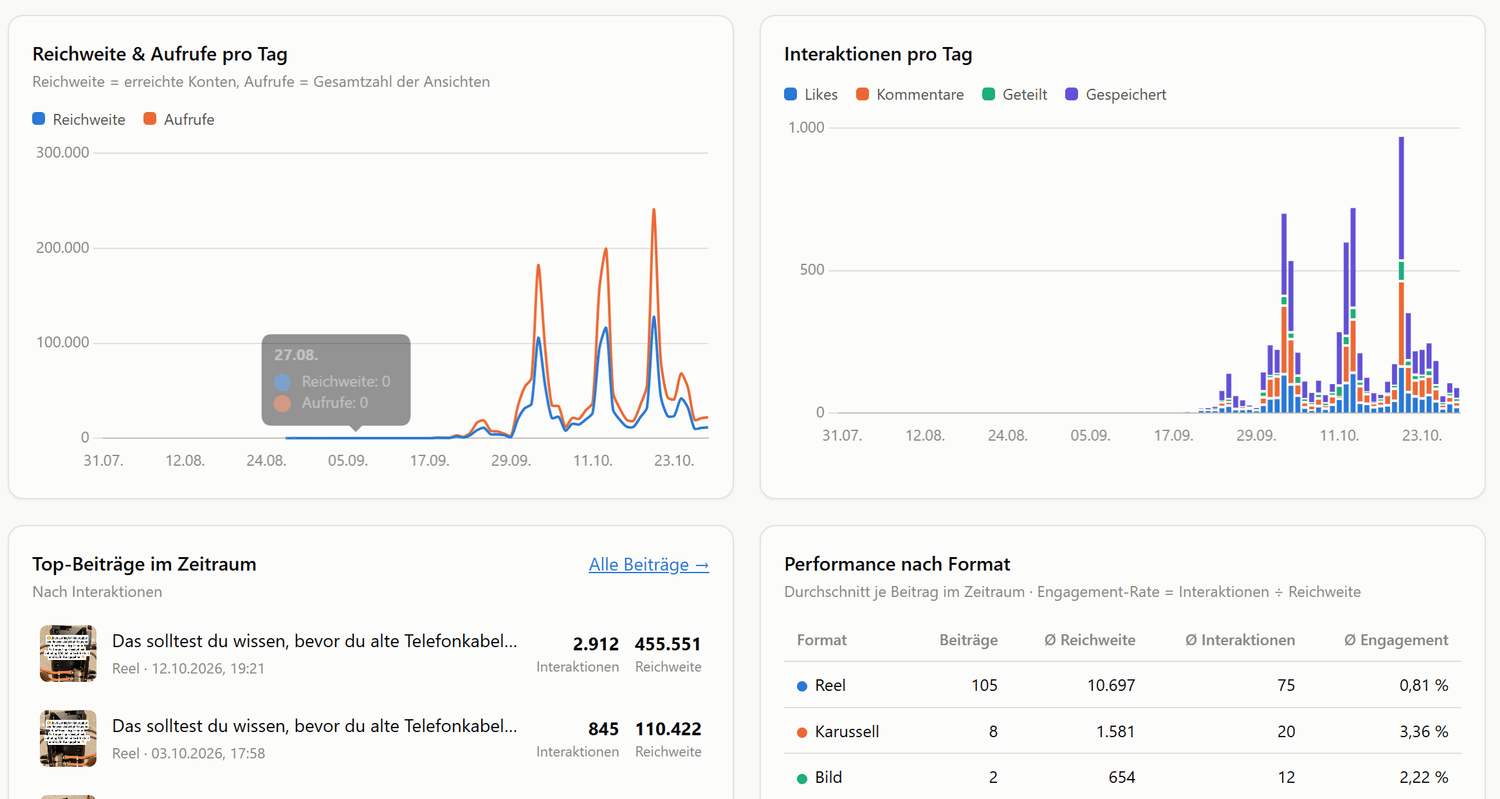Toggle the Aufrufe legend entry
1500x799 pixels.
(x=179, y=119)
